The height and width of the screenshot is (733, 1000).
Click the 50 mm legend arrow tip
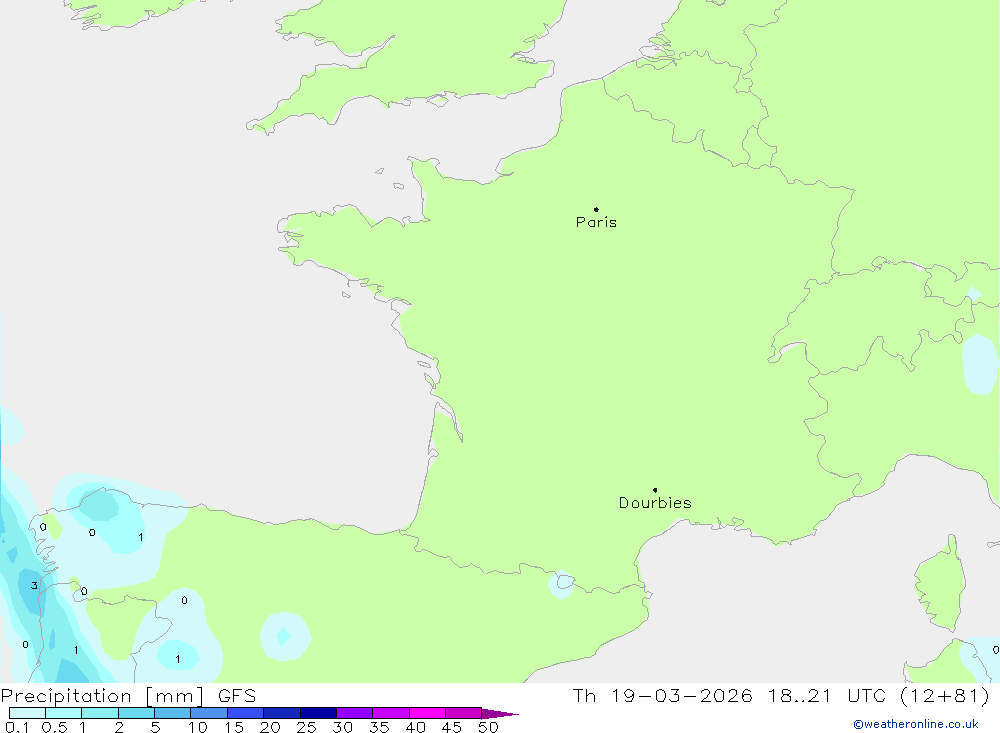(500, 713)
